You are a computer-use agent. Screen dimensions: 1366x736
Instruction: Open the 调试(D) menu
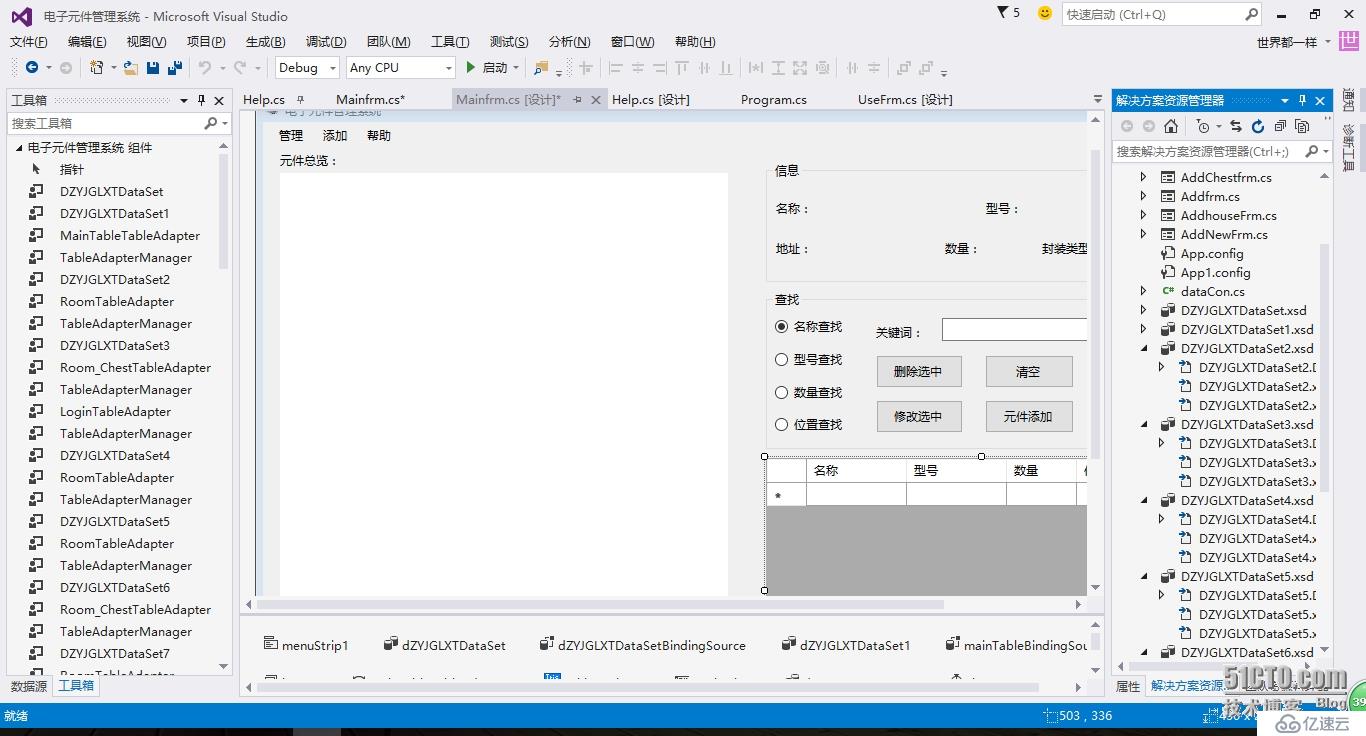pos(326,41)
